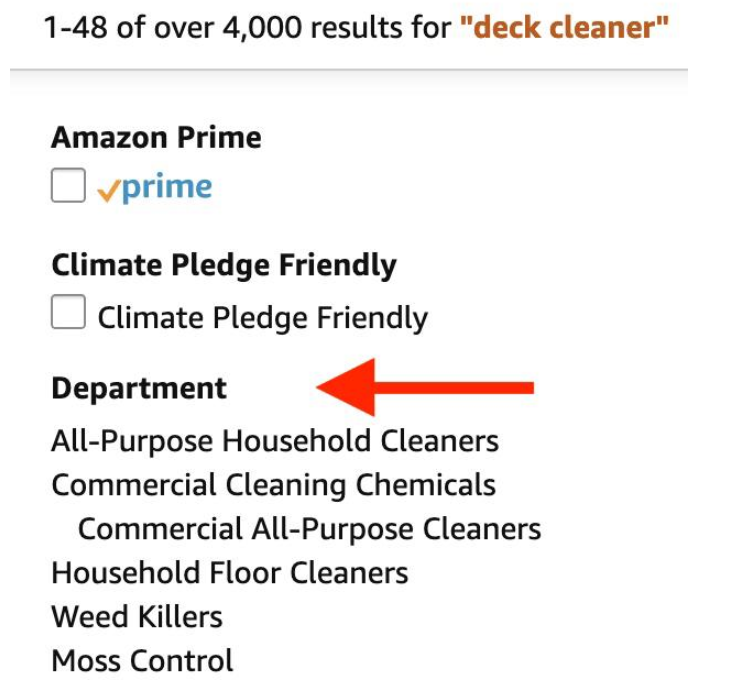Click the blue 'prime' wordmark logo
748x682 pixels.
click(x=167, y=187)
